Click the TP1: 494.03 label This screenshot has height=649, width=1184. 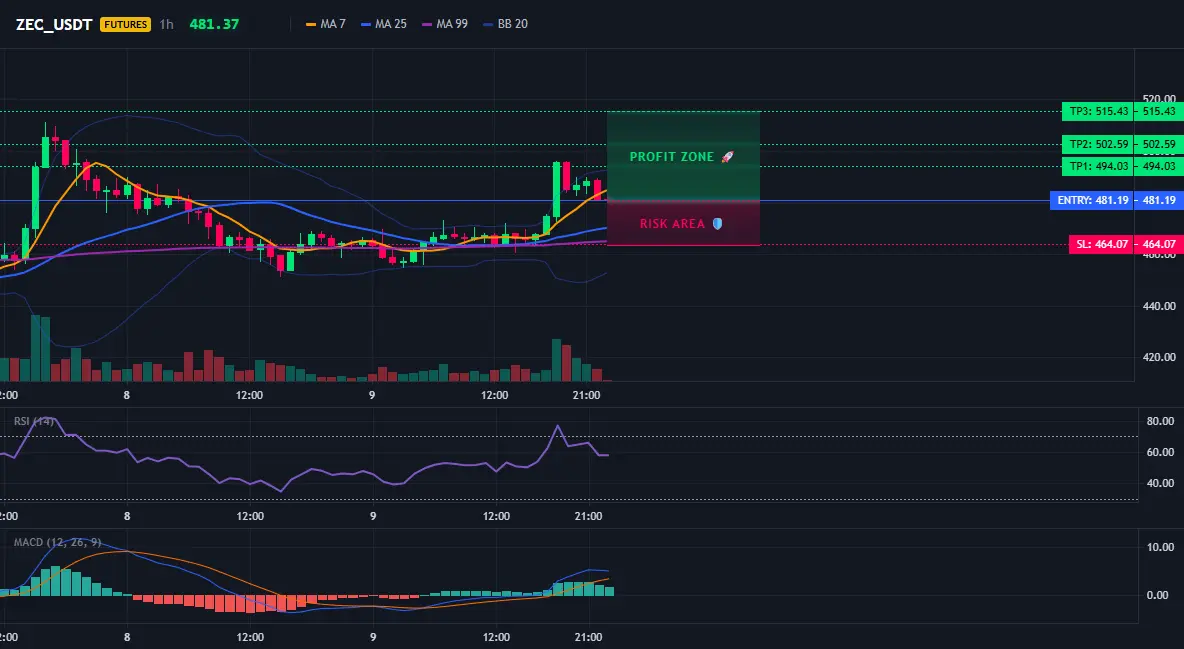pyautogui.click(x=1098, y=166)
